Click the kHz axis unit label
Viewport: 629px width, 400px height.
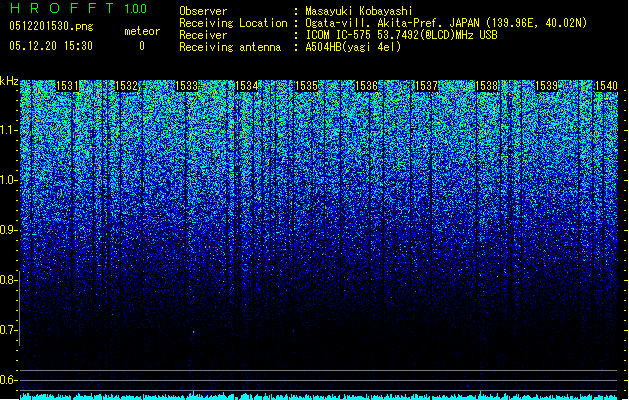[9, 81]
